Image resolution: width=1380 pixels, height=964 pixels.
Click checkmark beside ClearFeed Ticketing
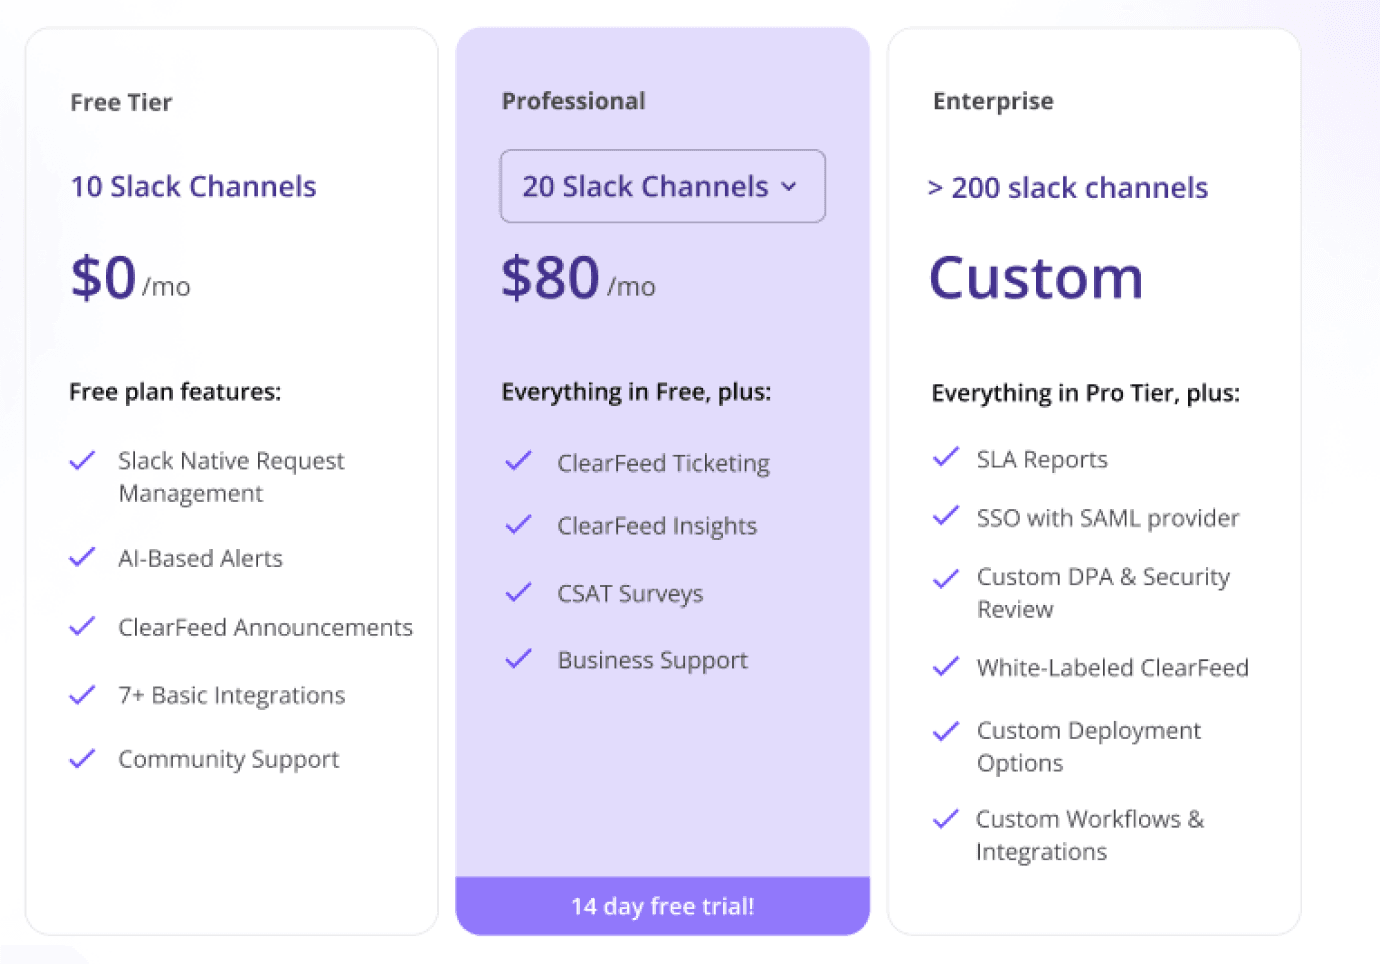pyautogui.click(x=518, y=462)
